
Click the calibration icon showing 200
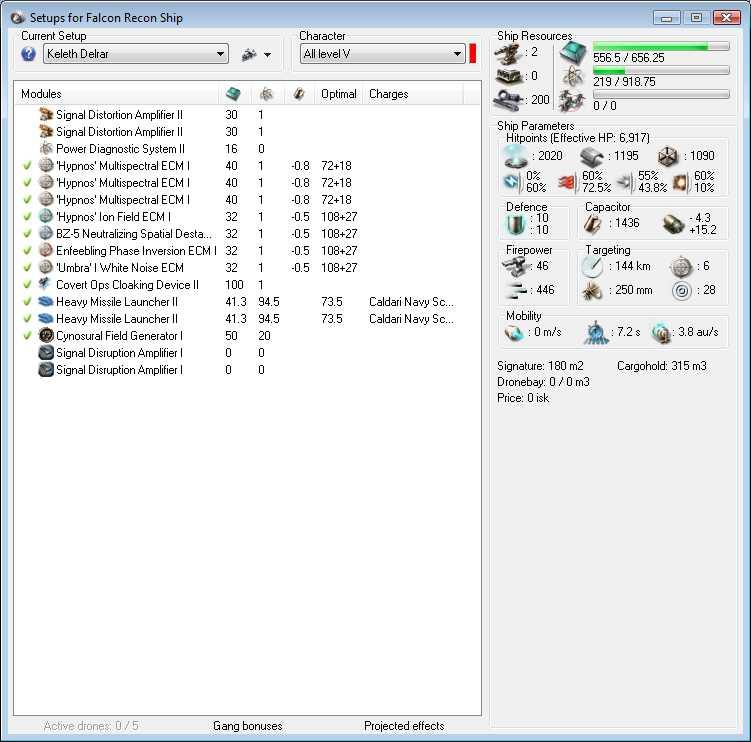coord(508,100)
